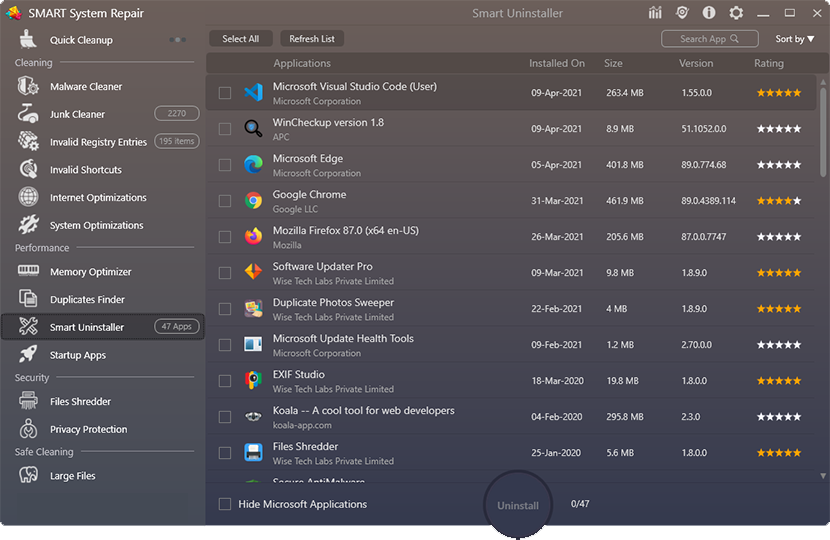
Task: Click the Mozilla Firefox app icon
Action: [254, 236]
